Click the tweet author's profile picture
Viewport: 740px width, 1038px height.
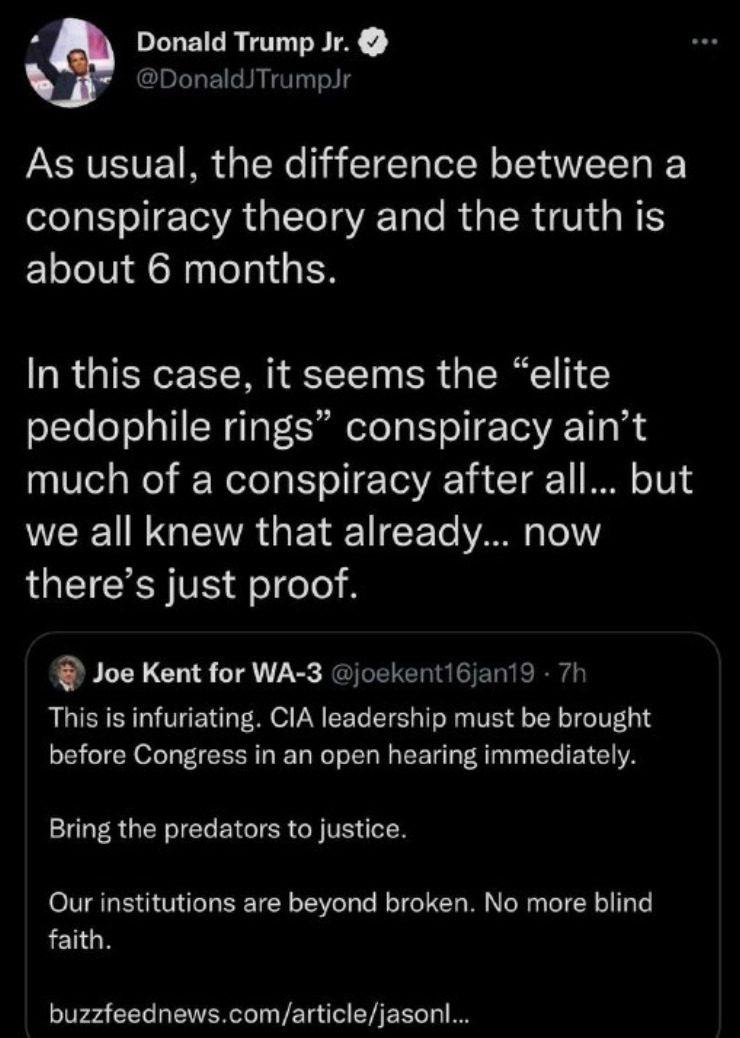(x=69, y=62)
